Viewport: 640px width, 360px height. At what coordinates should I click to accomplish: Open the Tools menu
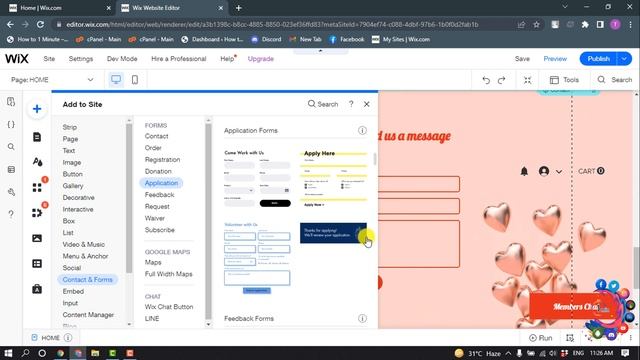point(564,80)
